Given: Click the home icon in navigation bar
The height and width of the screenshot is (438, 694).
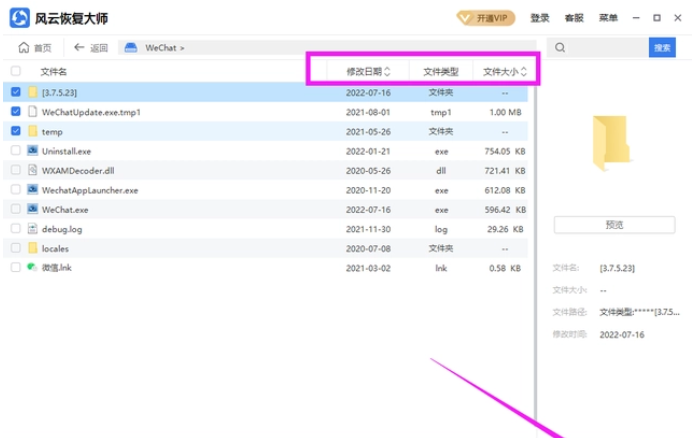Looking at the screenshot, I should click(x=24, y=47).
